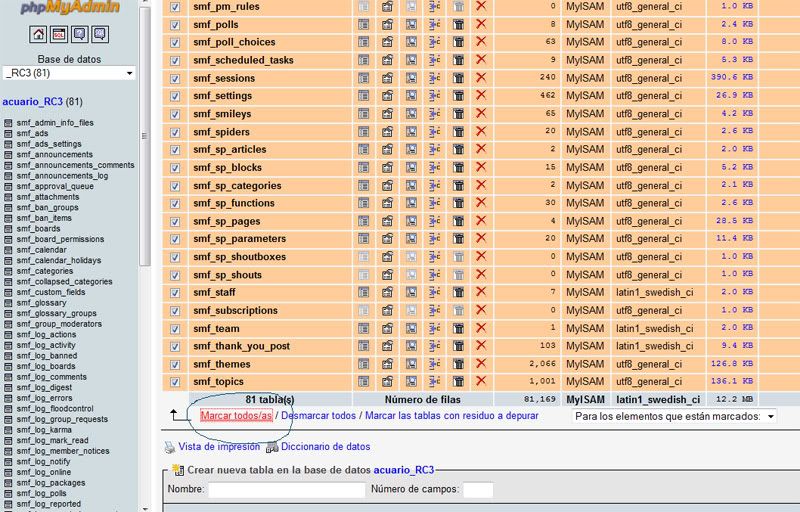Viewport: 800px width, 512px height.
Task: Search icon for smf_thank_you_post
Action: tap(411, 346)
